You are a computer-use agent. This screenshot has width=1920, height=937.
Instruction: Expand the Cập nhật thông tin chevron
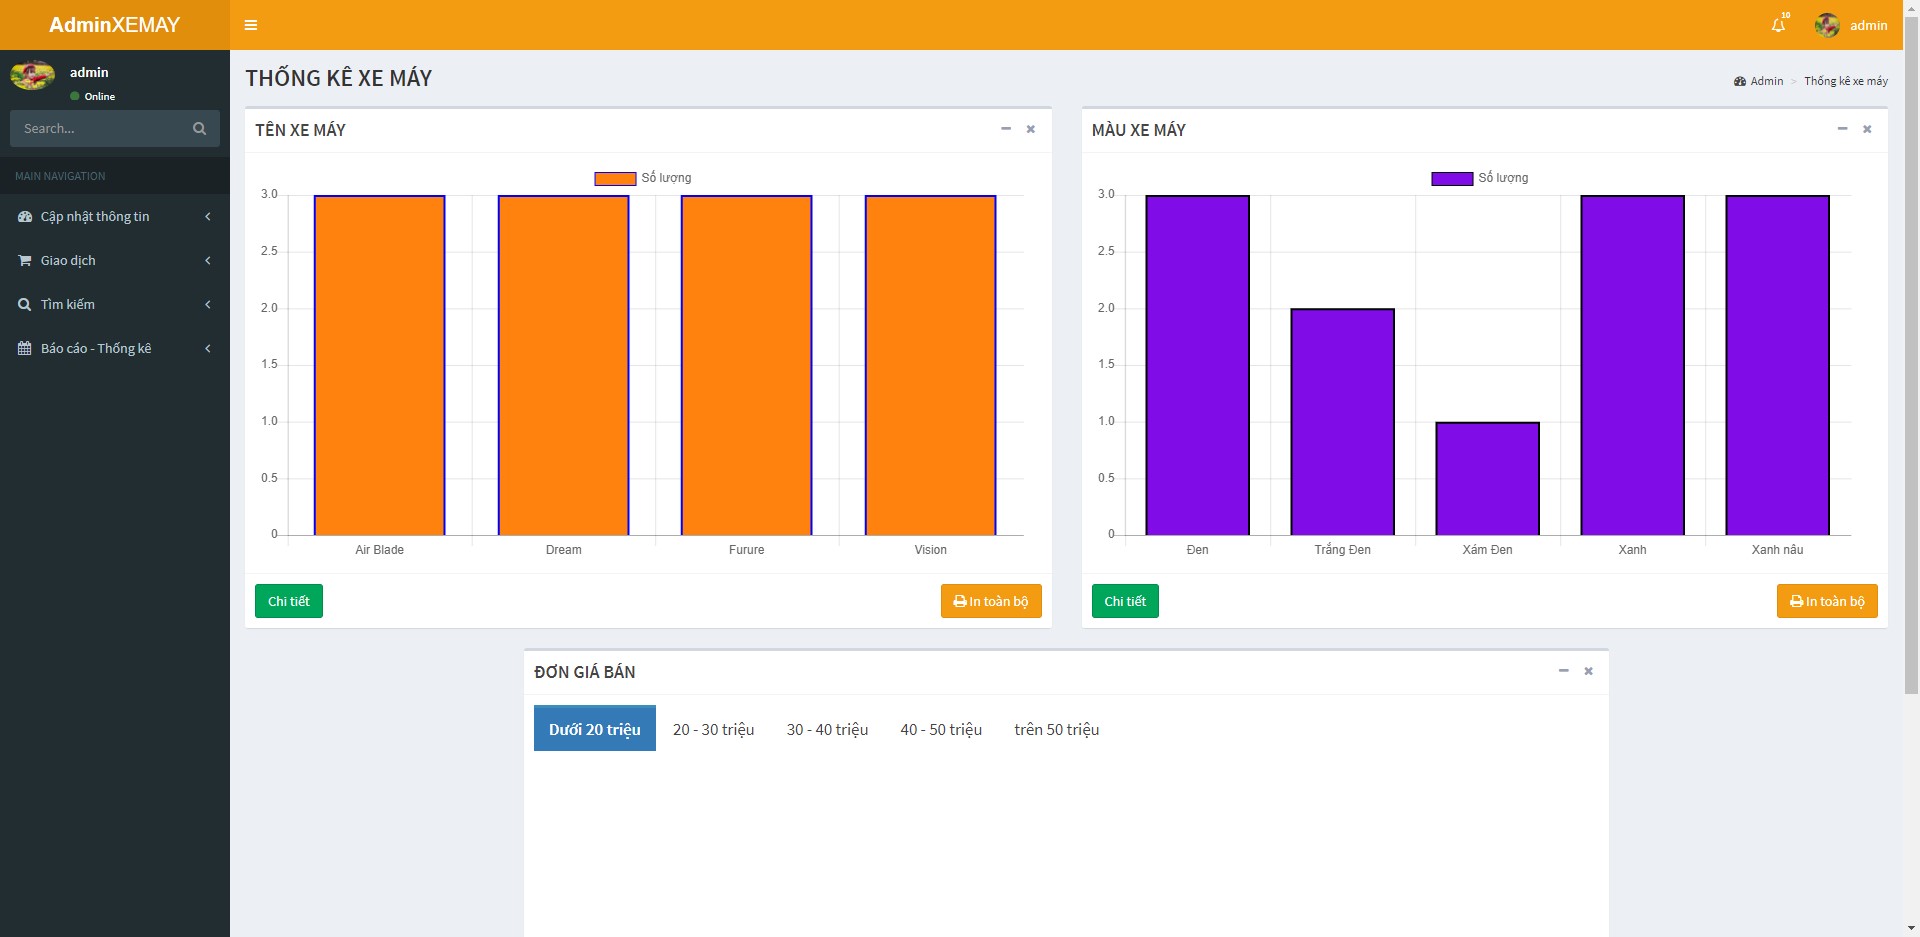[208, 216]
